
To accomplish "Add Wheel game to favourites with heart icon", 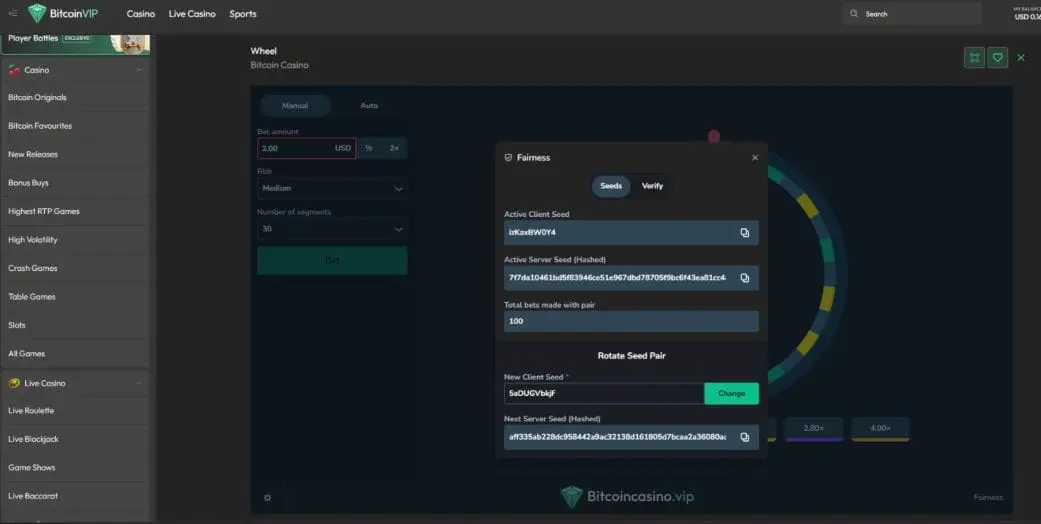I will [997, 58].
